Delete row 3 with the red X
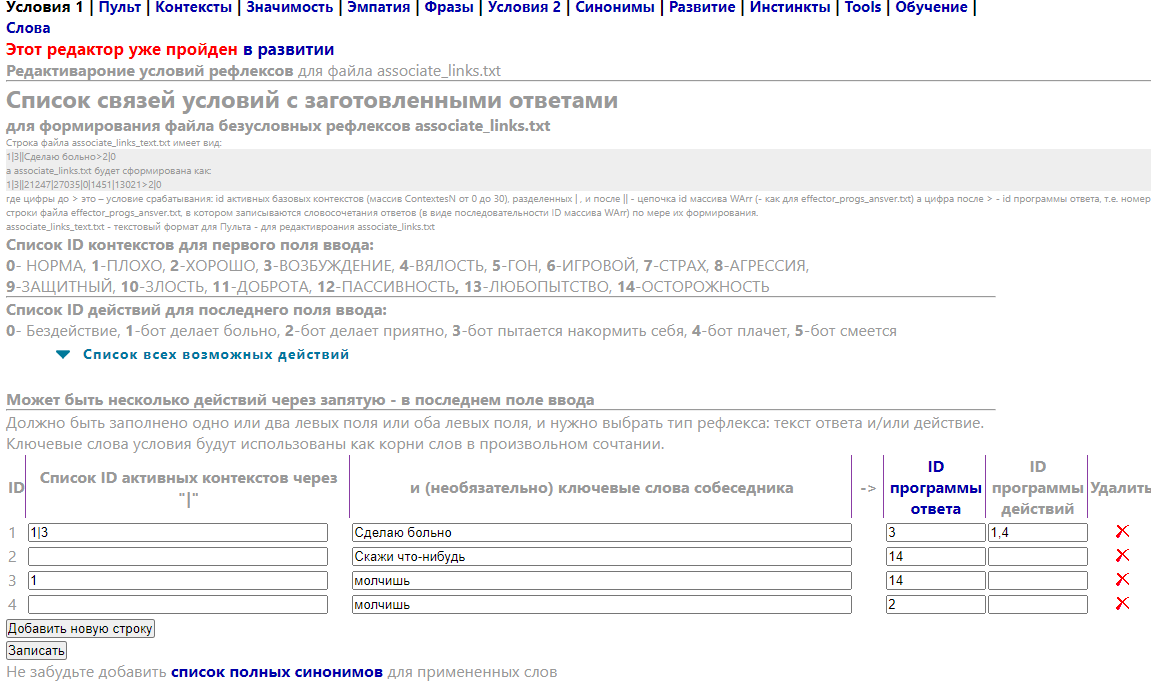 (1122, 580)
